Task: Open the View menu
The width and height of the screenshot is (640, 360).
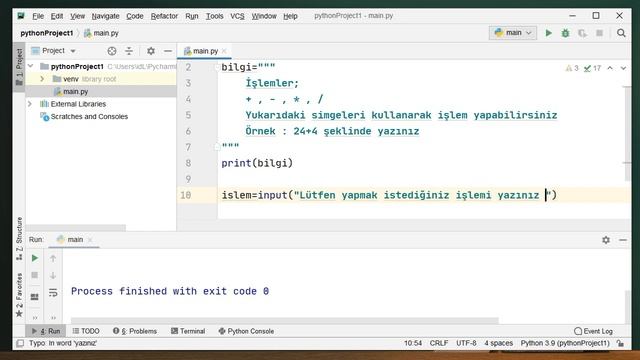Action: coord(77,16)
